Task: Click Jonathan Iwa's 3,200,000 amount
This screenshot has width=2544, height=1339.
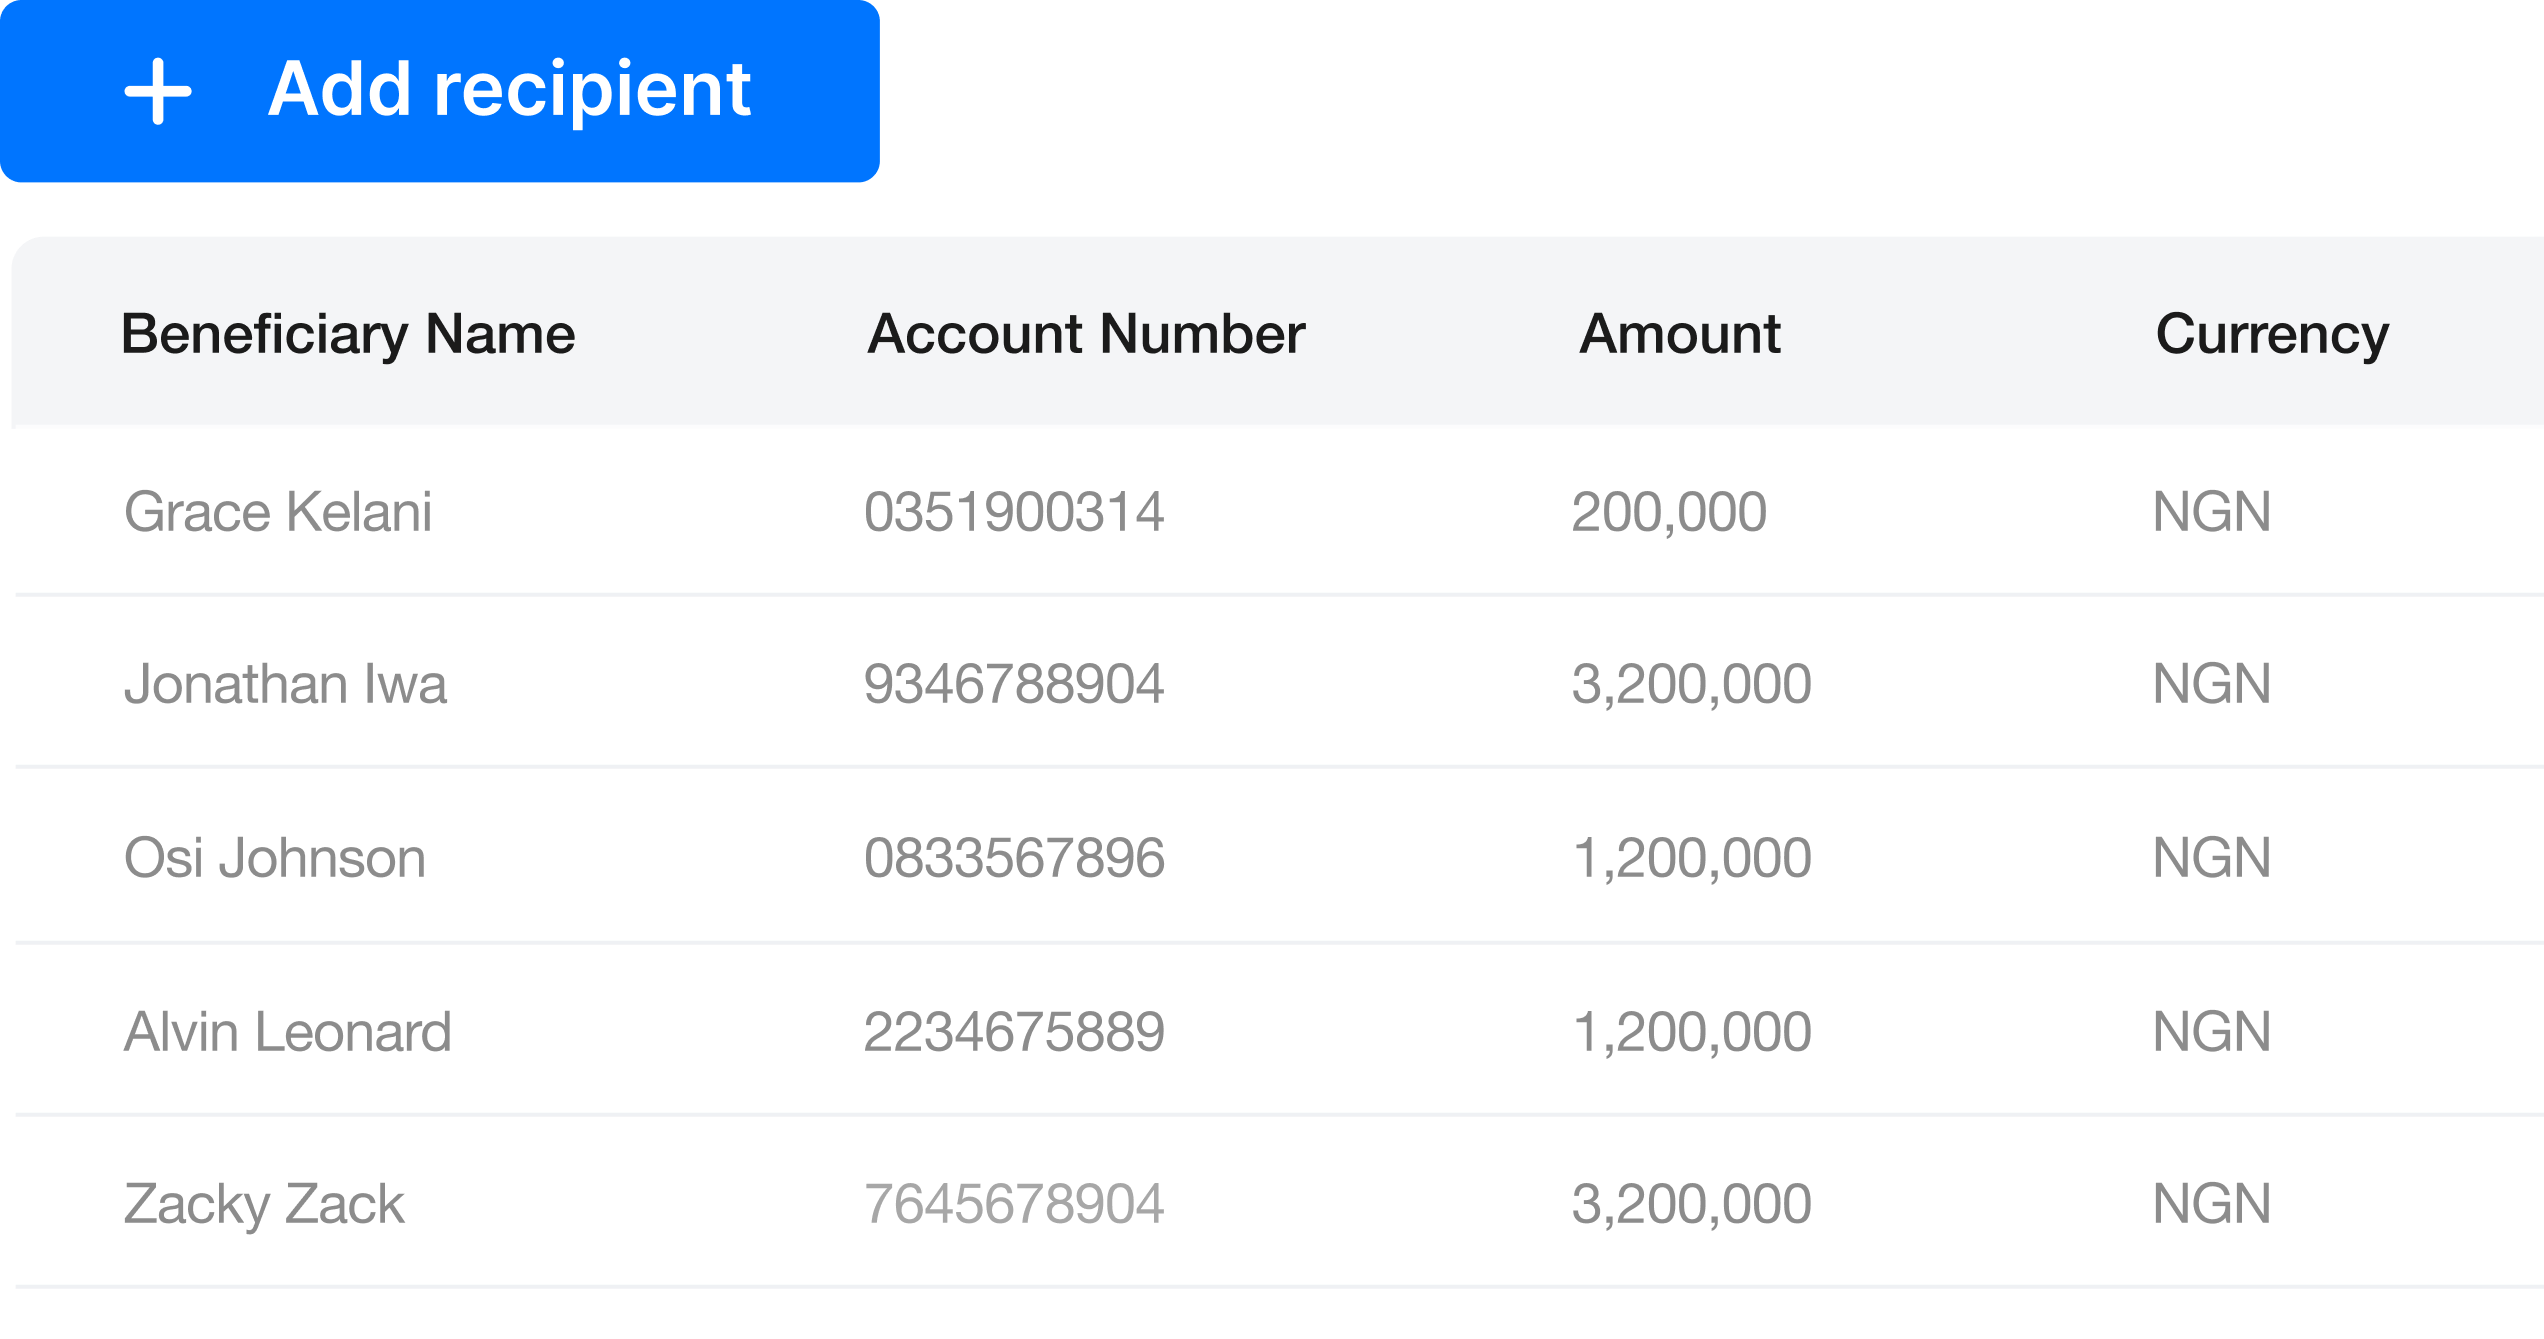Action: [x=1691, y=684]
